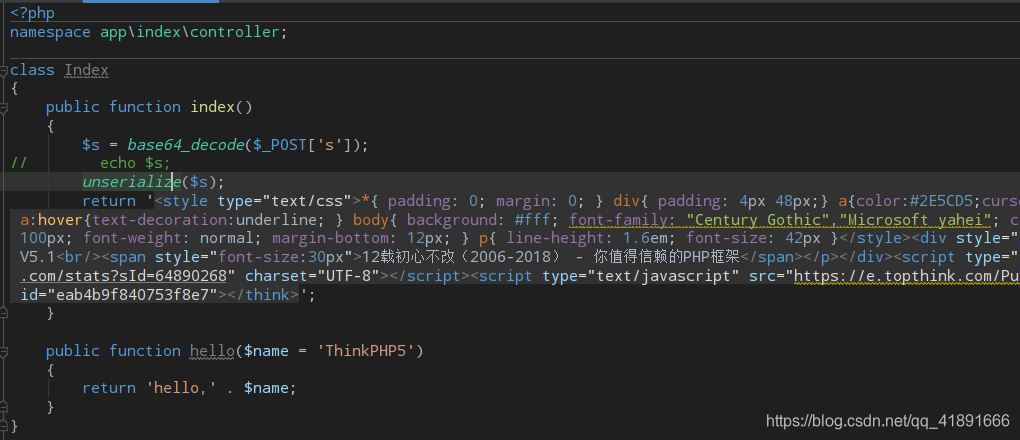This screenshot has height=440, width=1020.
Task: Click the $s assignment variable
Action: click(x=91, y=144)
